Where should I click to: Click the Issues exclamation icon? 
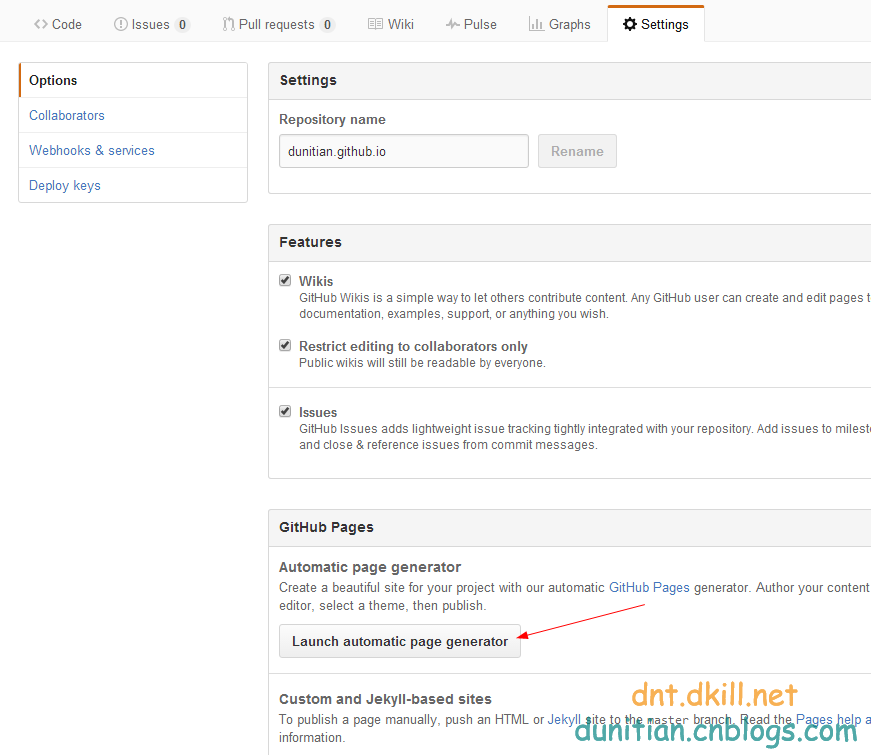[x=121, y=24]
